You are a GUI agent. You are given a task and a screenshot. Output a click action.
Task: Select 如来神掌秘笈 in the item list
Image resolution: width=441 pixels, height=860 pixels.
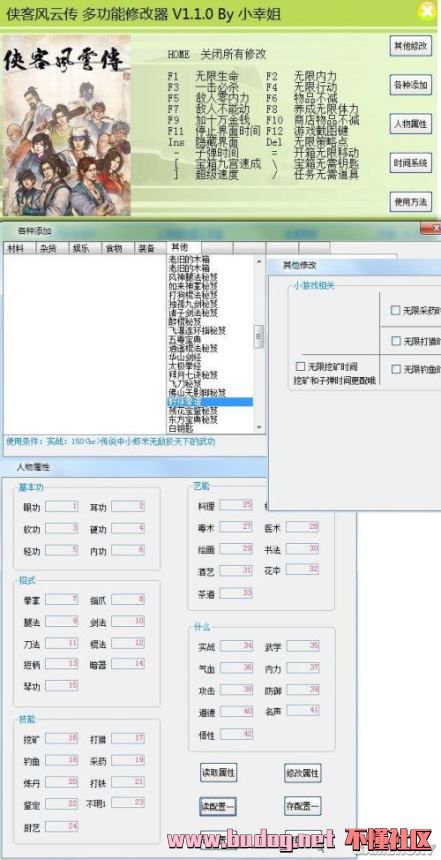193,286
